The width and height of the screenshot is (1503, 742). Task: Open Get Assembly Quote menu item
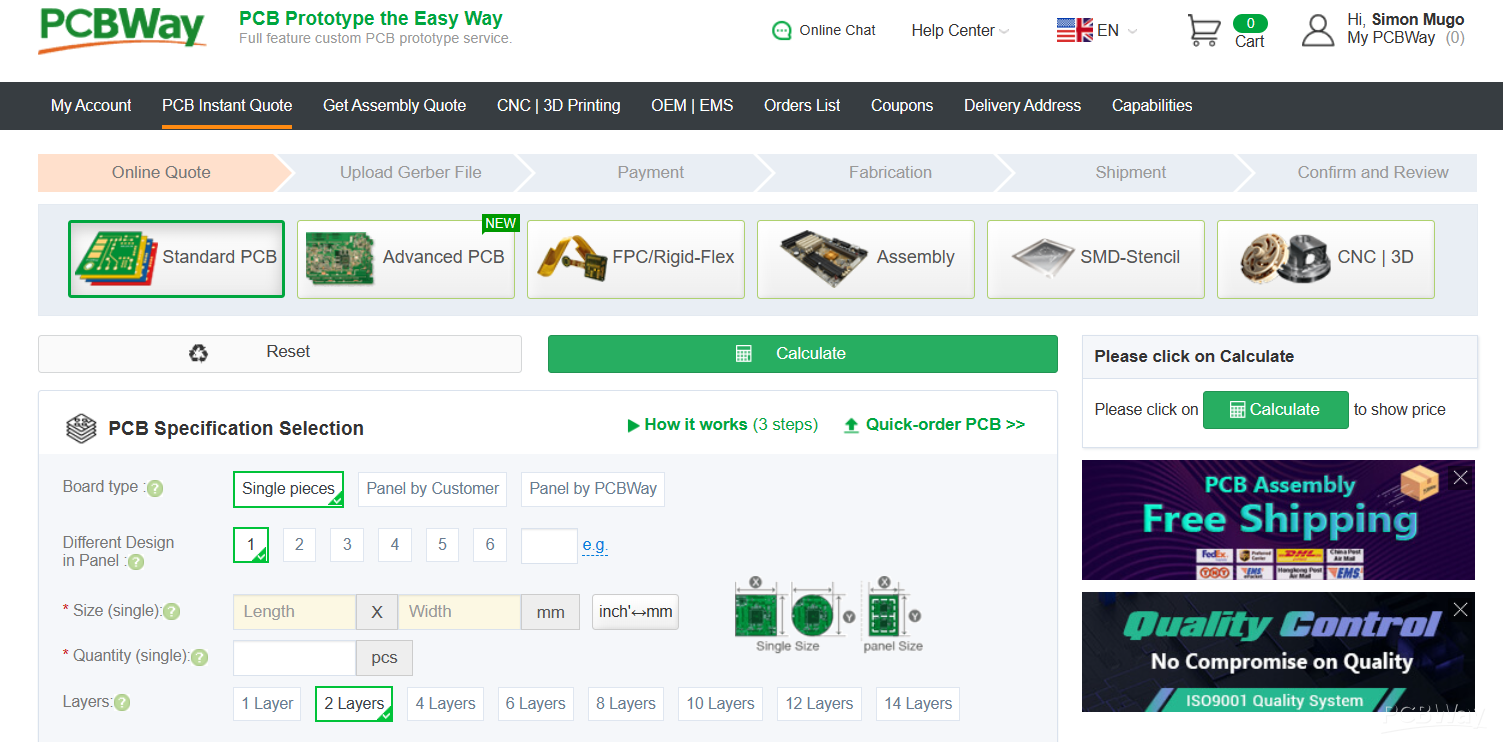(394, 106)
